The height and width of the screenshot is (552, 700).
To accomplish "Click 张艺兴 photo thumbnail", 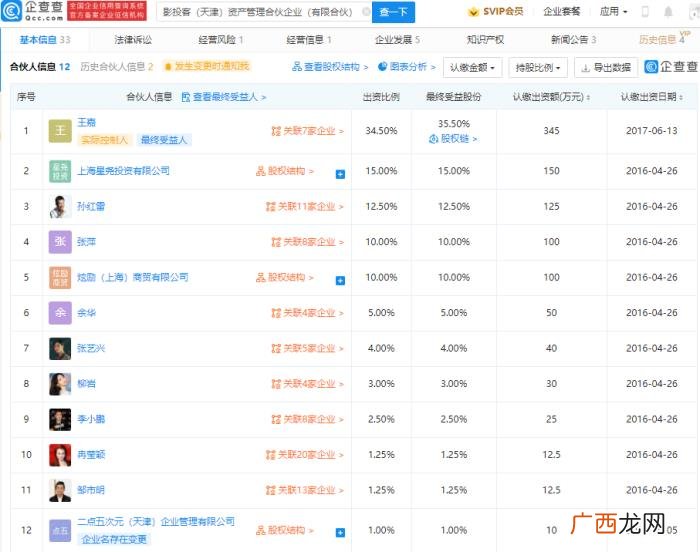I will [60, 348].
